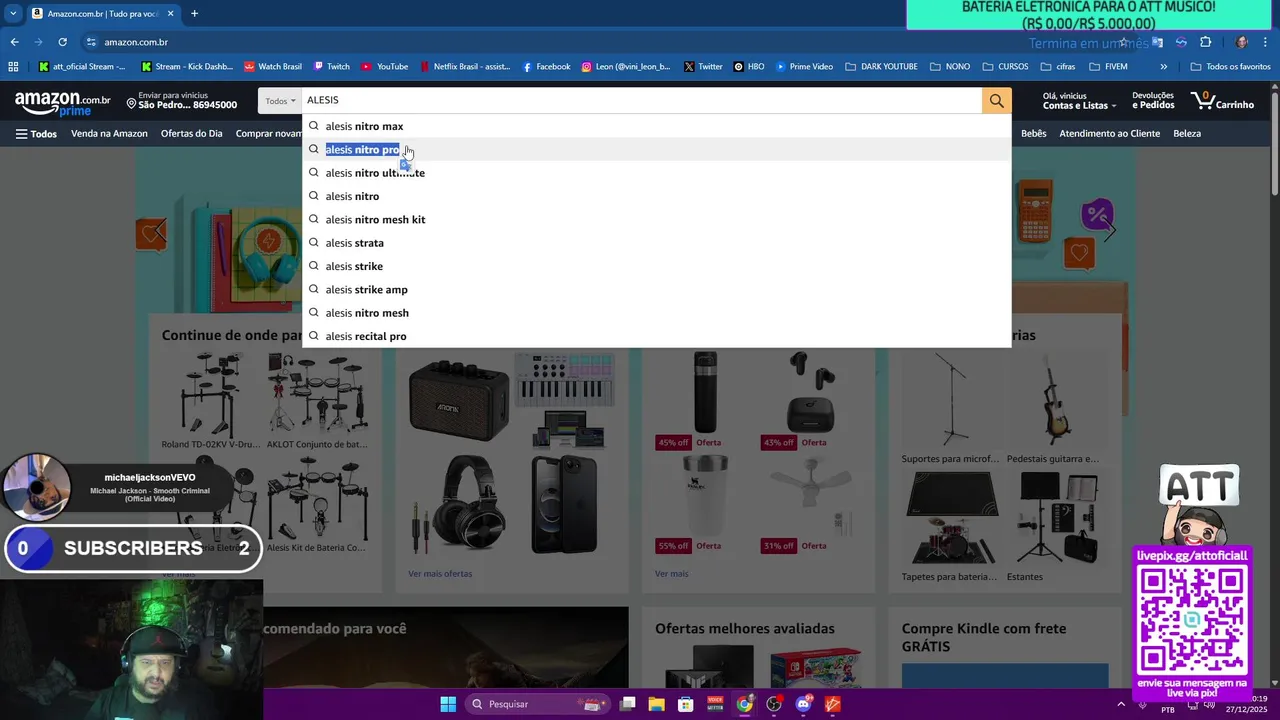
Task: Expand the Todos search category dropdown
Action: 280,100
